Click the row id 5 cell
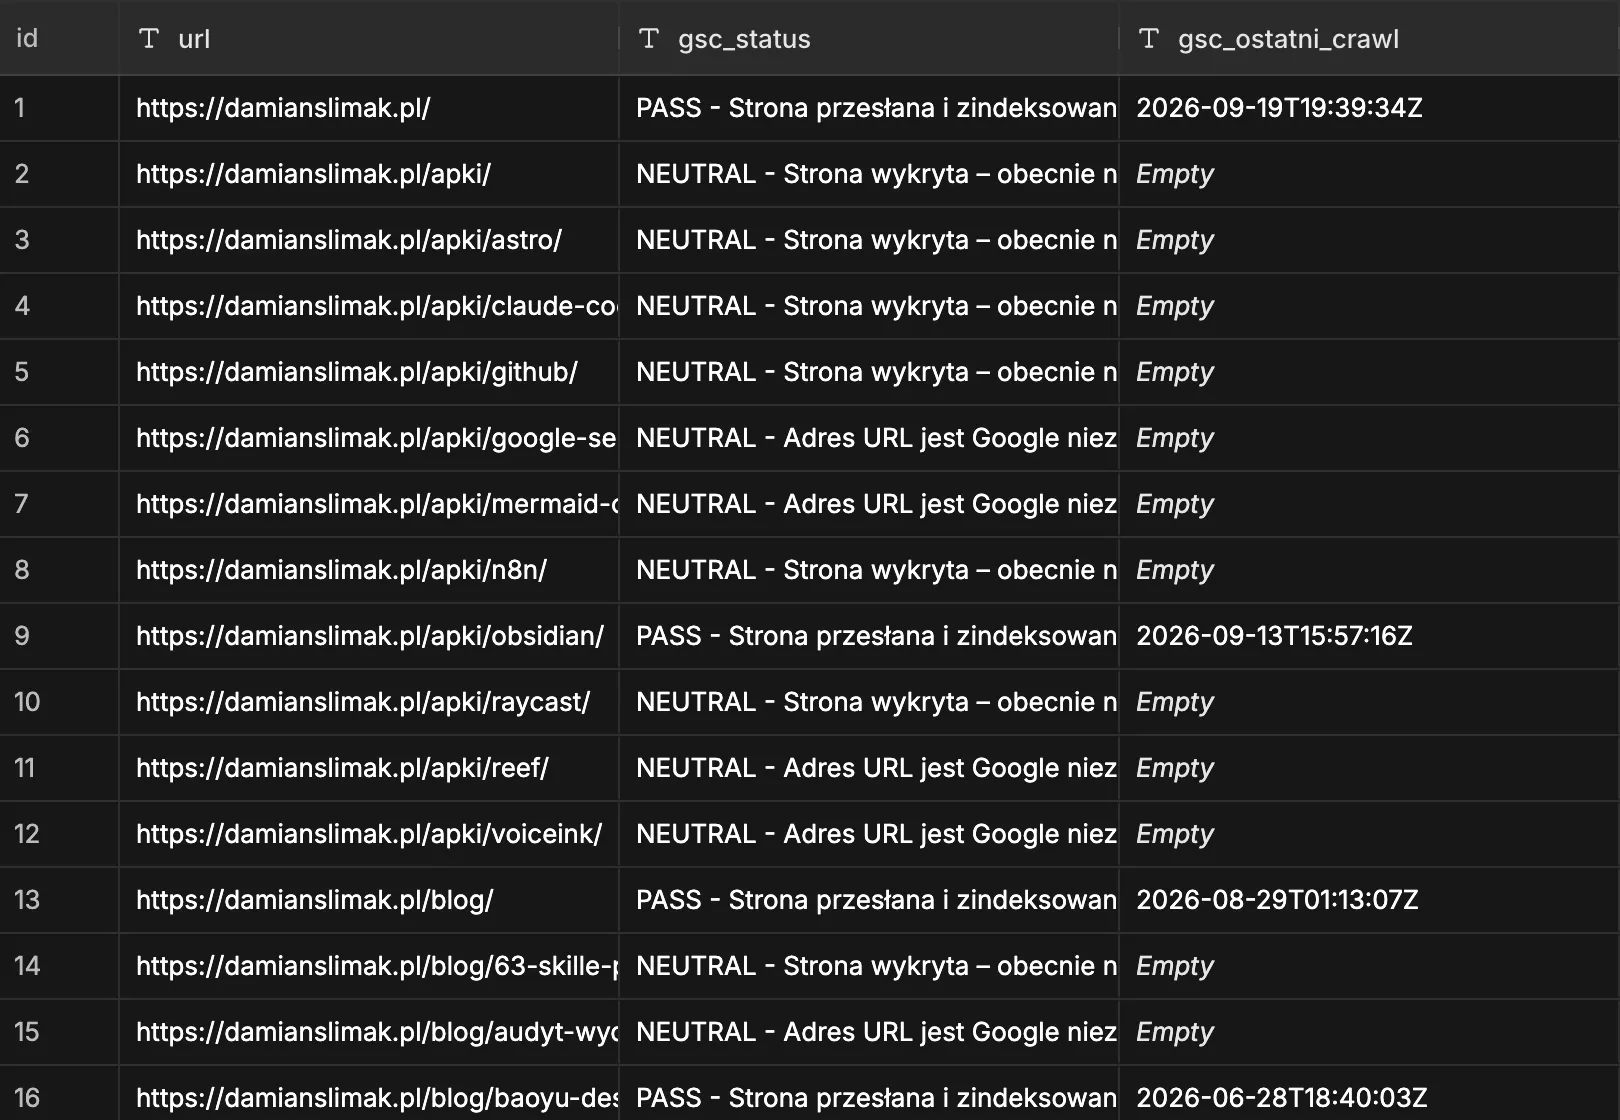1620x1120 pixels. (x=59, y=372)
